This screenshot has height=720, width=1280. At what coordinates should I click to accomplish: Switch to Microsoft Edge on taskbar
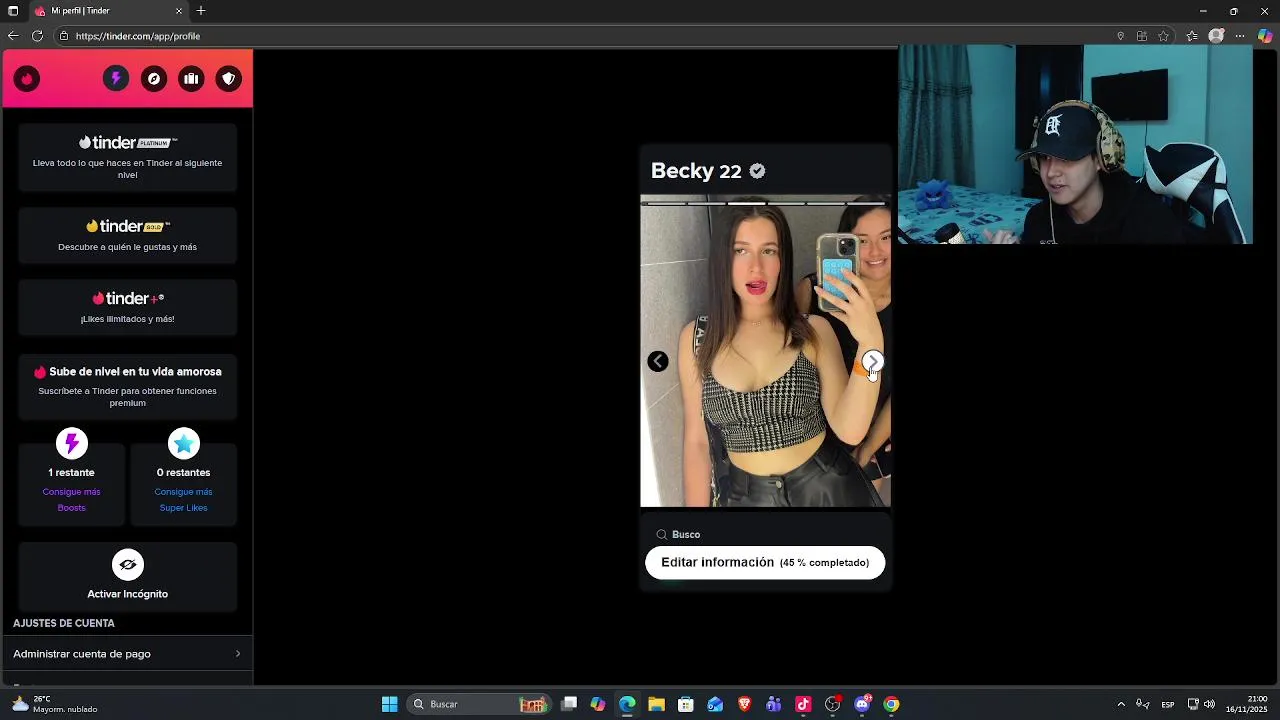click(627, 704)
